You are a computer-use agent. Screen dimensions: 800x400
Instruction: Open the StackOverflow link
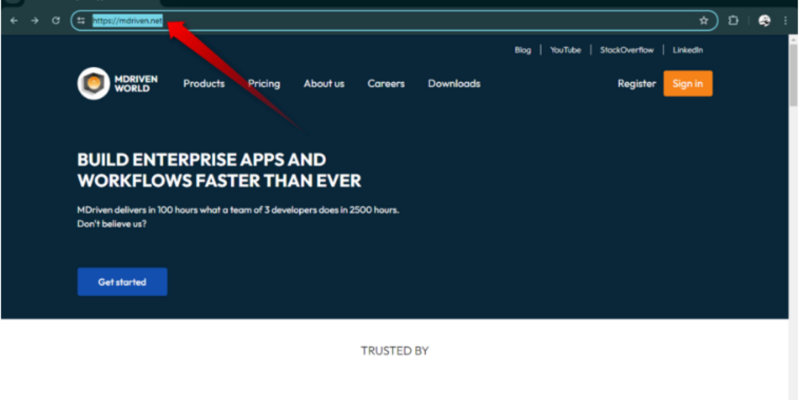(x=627, y=50)
